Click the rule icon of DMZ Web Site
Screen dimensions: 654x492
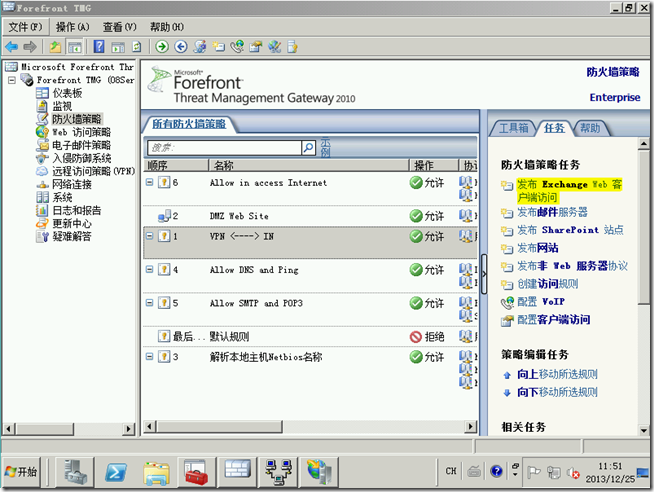[x=164, y=216]
